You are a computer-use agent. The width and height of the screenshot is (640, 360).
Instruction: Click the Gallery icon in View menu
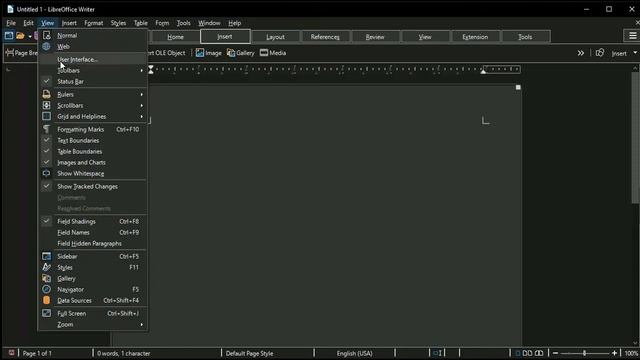coord(47,278)
